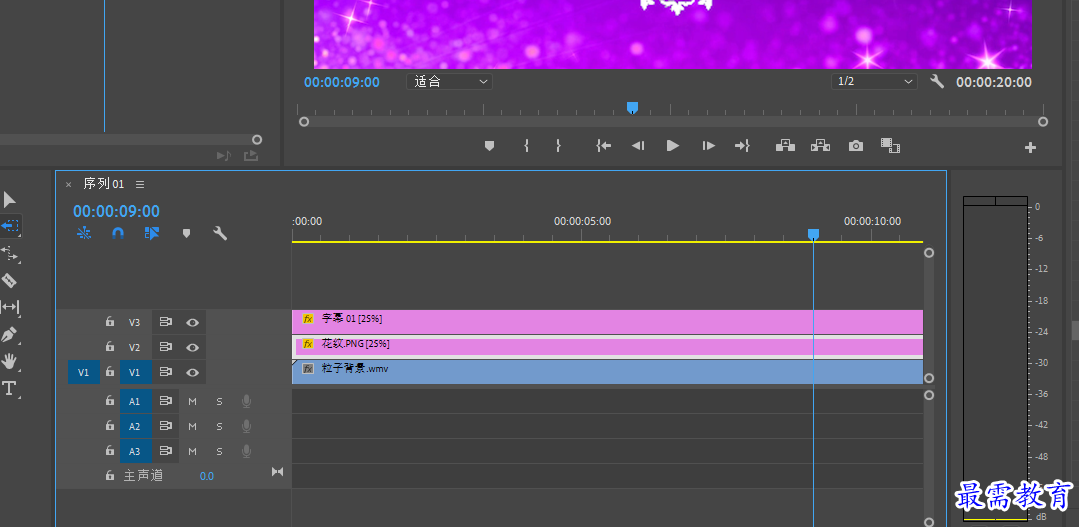Hide V1 track output eye

pos(193,372)
